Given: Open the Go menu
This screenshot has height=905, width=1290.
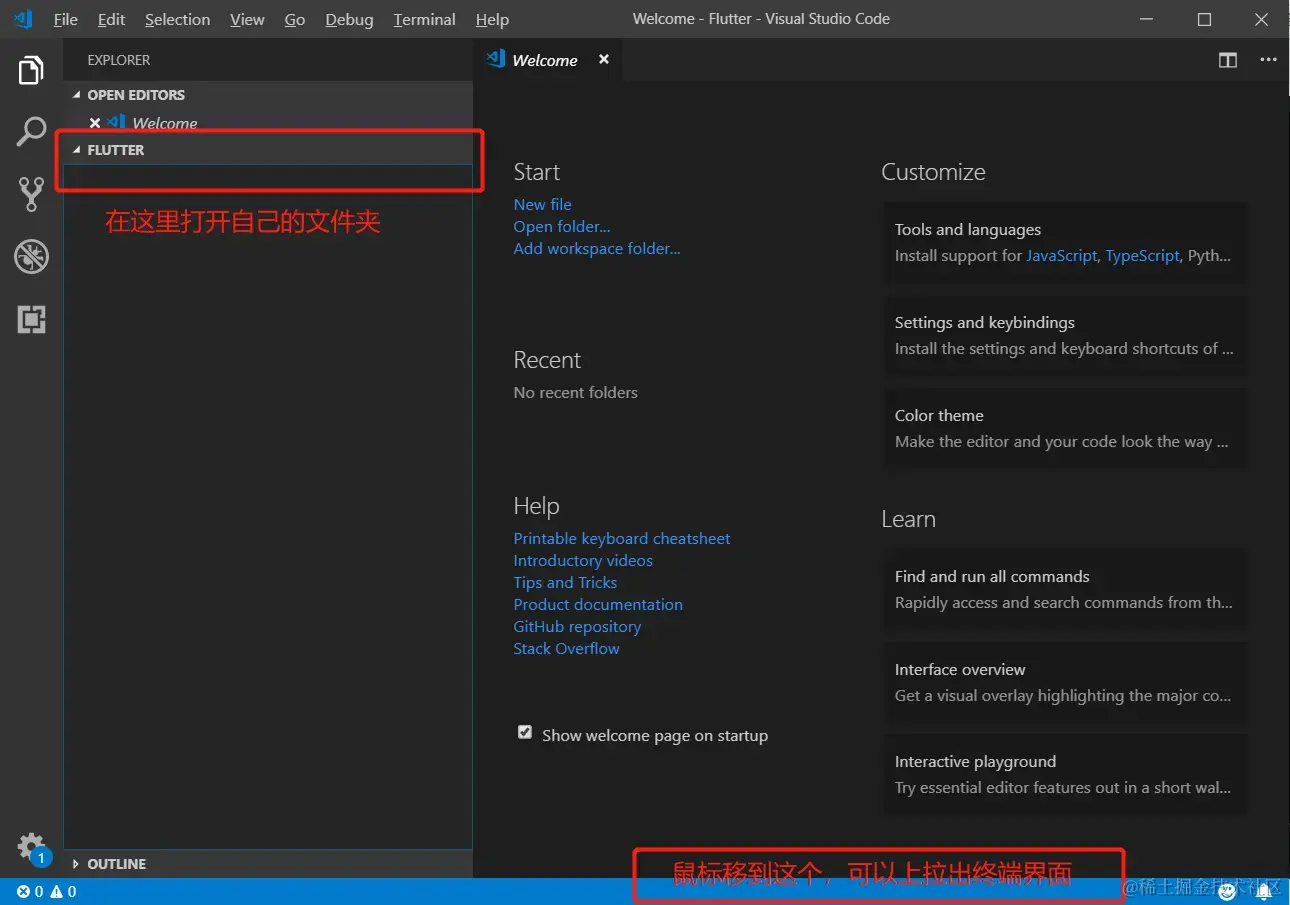Looking at the screenshot, I should 295,19.
